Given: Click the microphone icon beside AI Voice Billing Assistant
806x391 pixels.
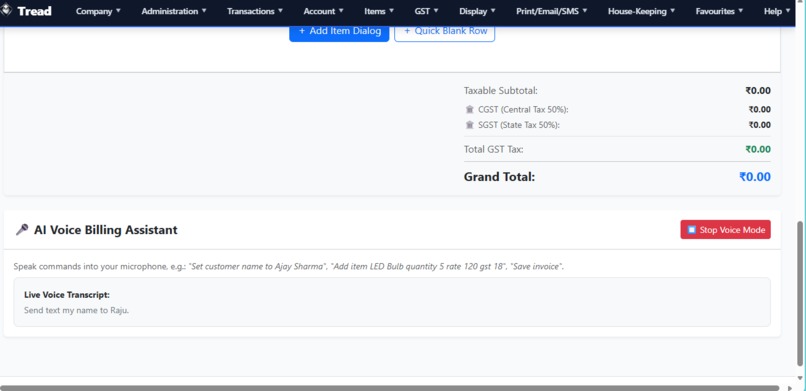Looking at the screenshot, I should (x=22, y=230).
